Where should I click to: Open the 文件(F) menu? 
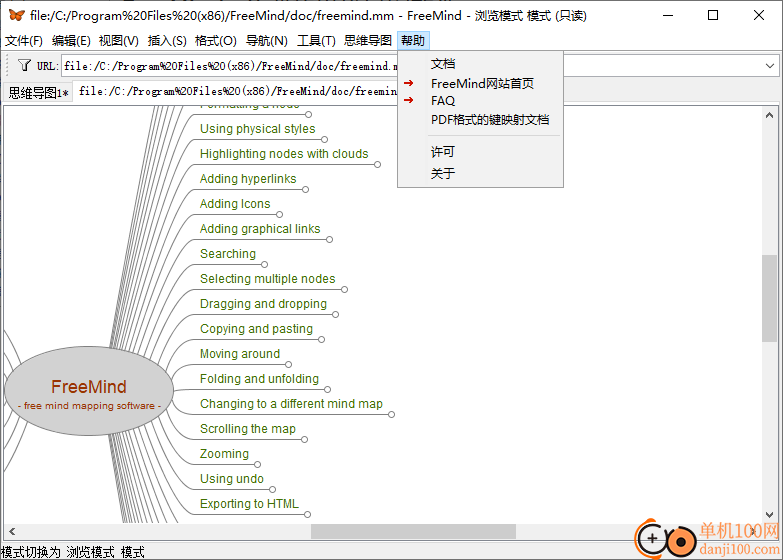23,40
